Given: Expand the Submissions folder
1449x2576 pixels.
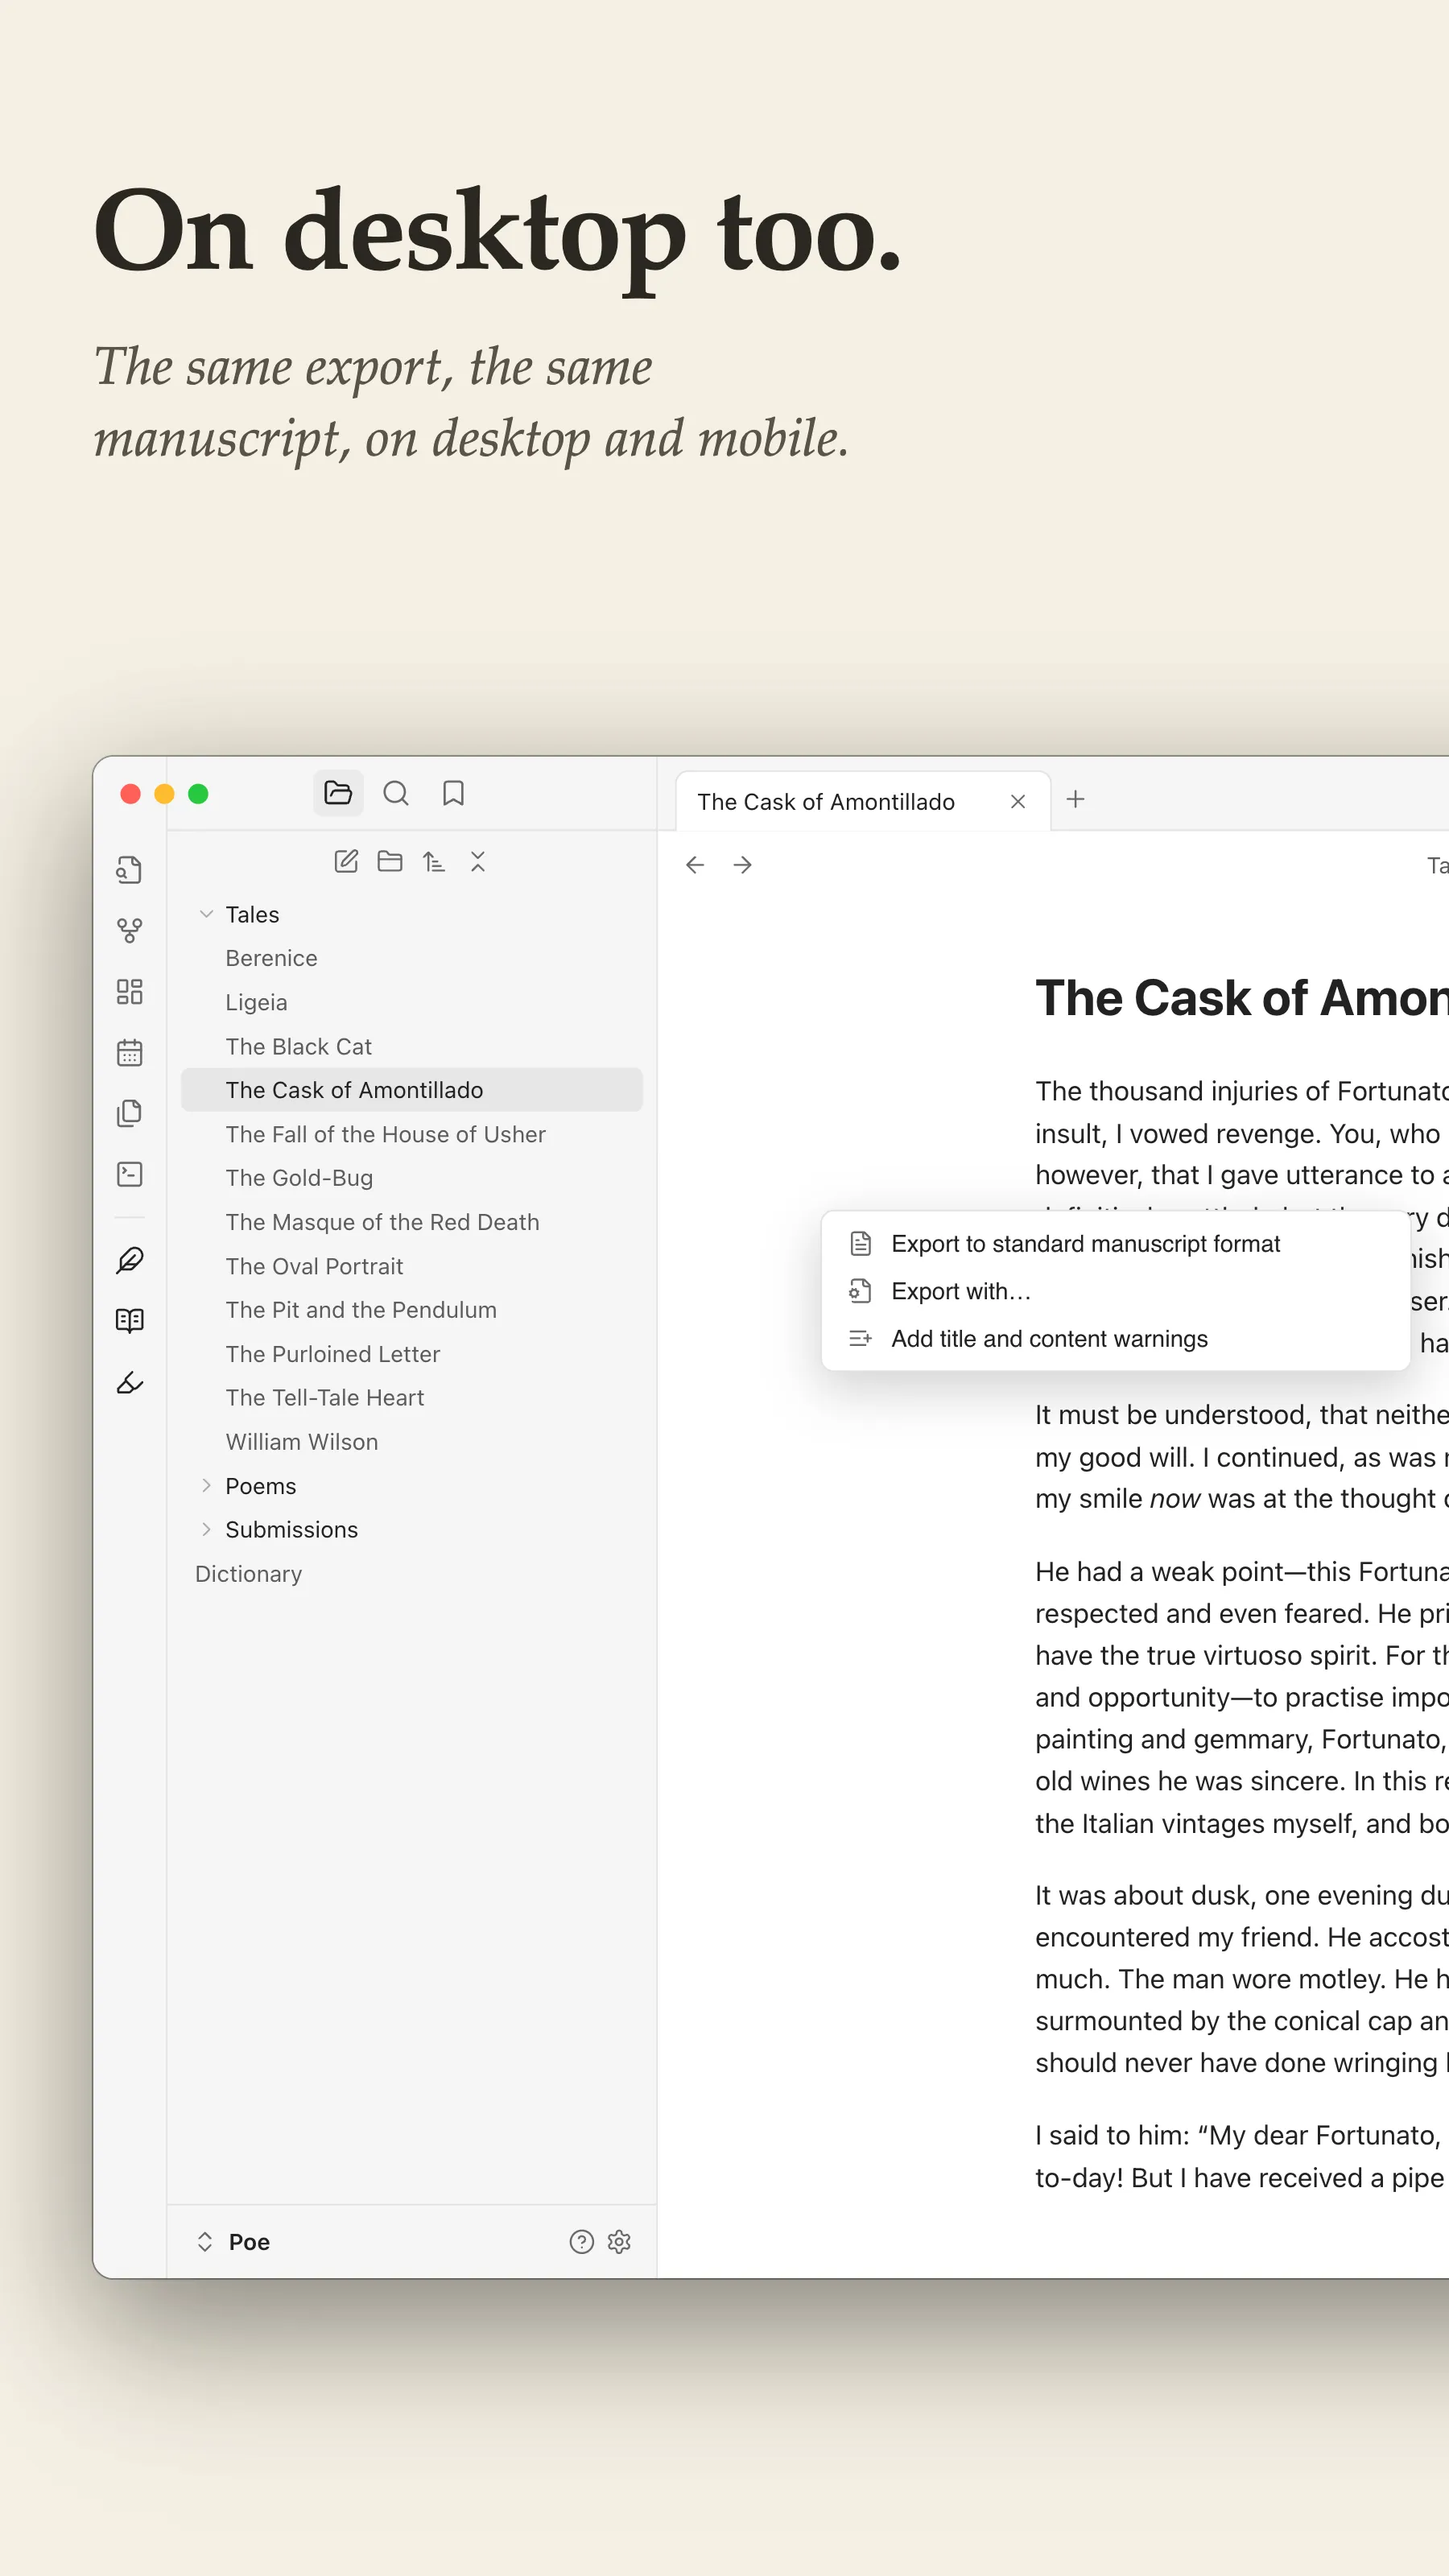Looking at the screenshot, I should (x=206, y=1529).
